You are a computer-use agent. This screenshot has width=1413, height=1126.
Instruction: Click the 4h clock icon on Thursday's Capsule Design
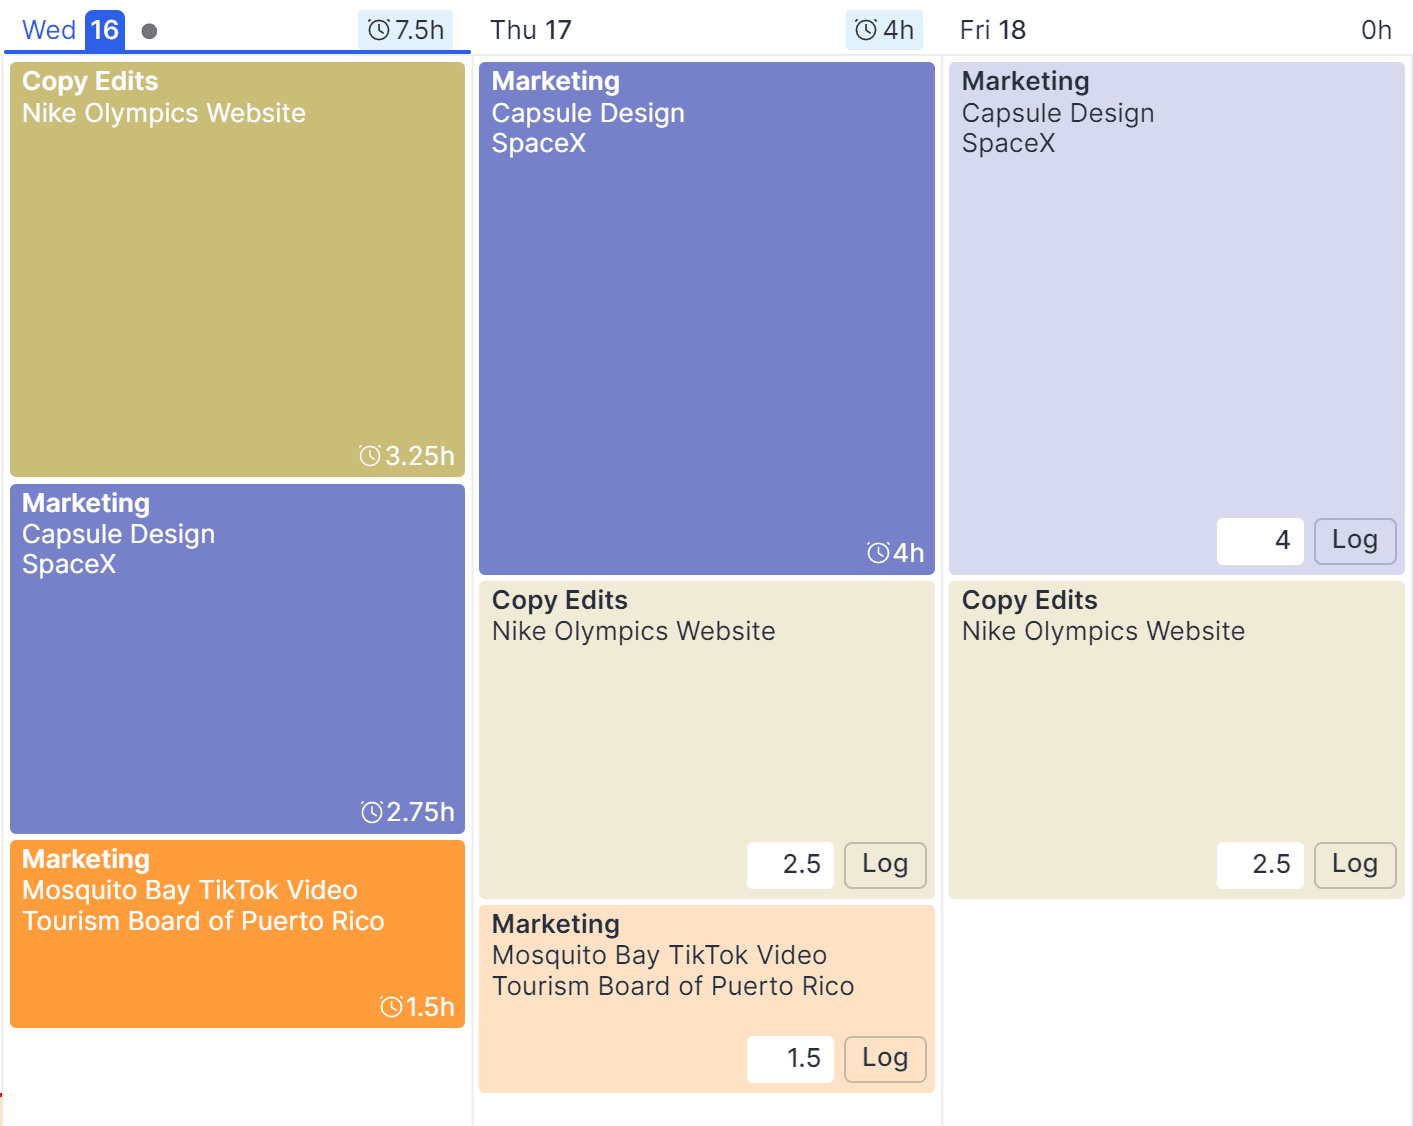tap(878, 553)
